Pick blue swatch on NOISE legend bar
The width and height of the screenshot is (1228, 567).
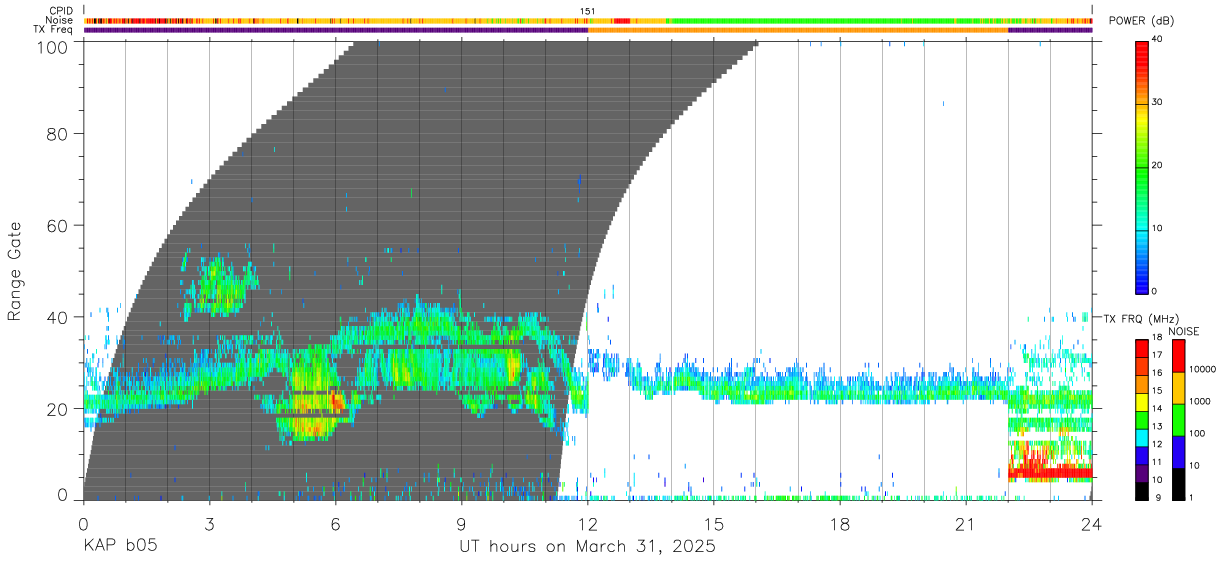[1179, 452]
